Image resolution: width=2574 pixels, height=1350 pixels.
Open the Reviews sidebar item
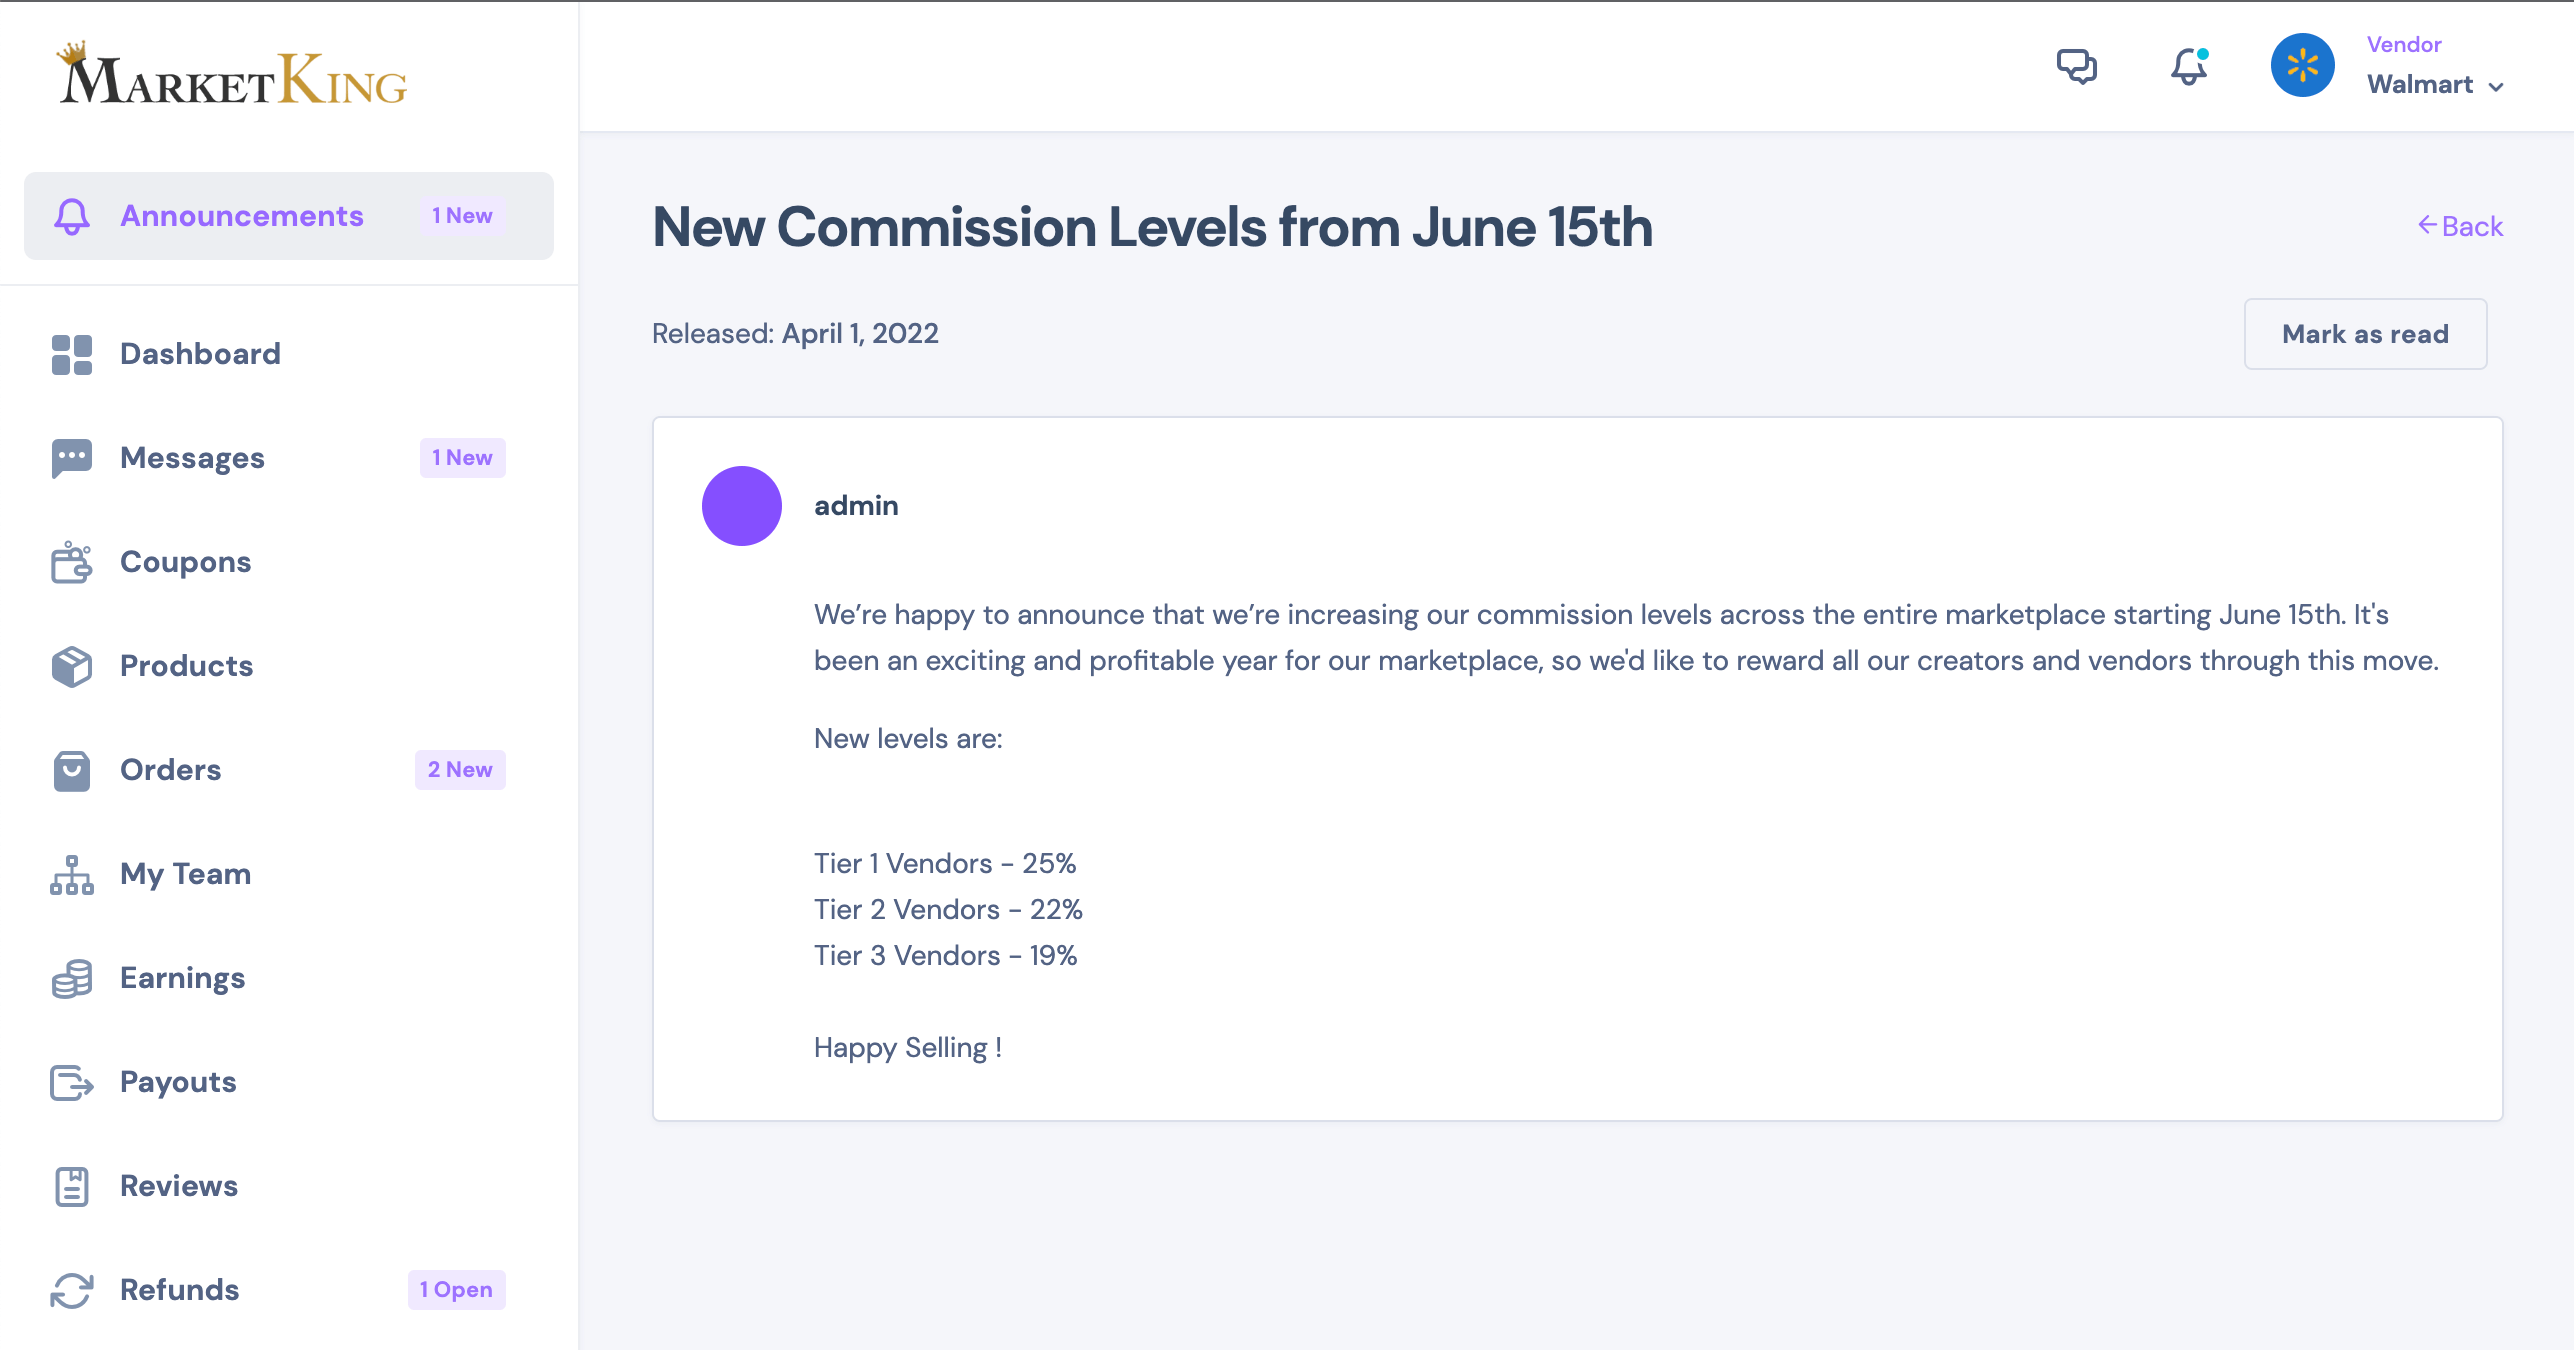(x=179, y=1186)
